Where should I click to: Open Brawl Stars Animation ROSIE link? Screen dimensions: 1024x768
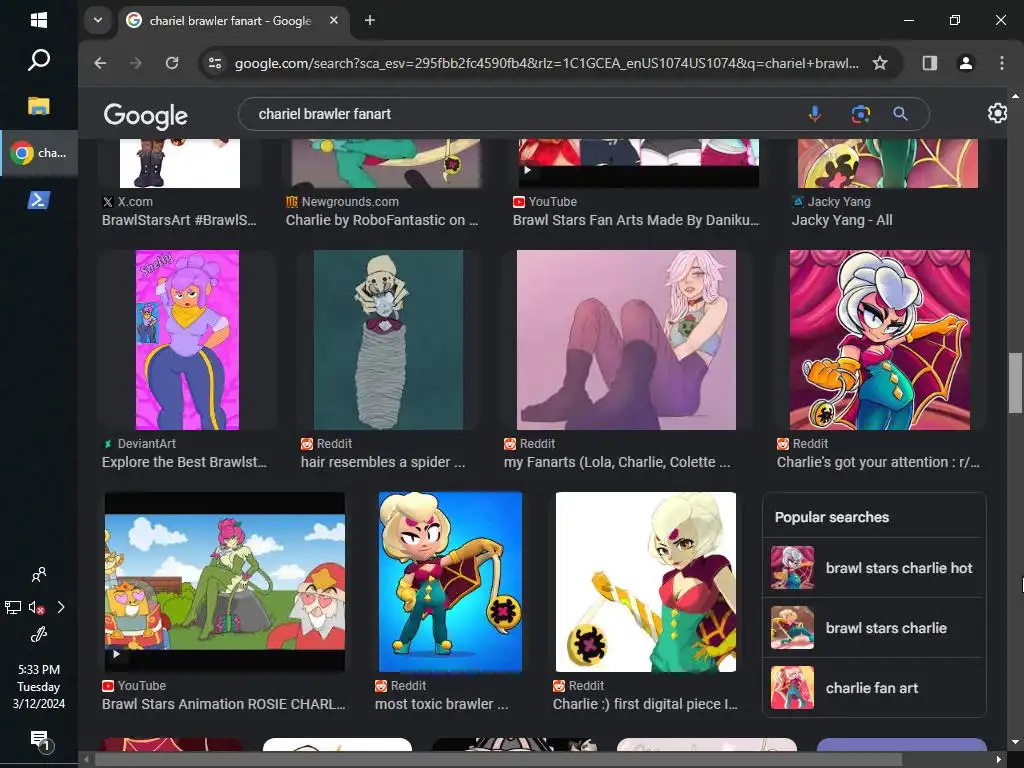223,704
